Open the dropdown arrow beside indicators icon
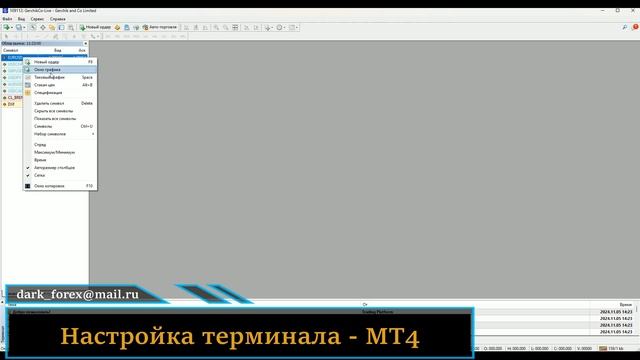 click(x=272, y=27)
